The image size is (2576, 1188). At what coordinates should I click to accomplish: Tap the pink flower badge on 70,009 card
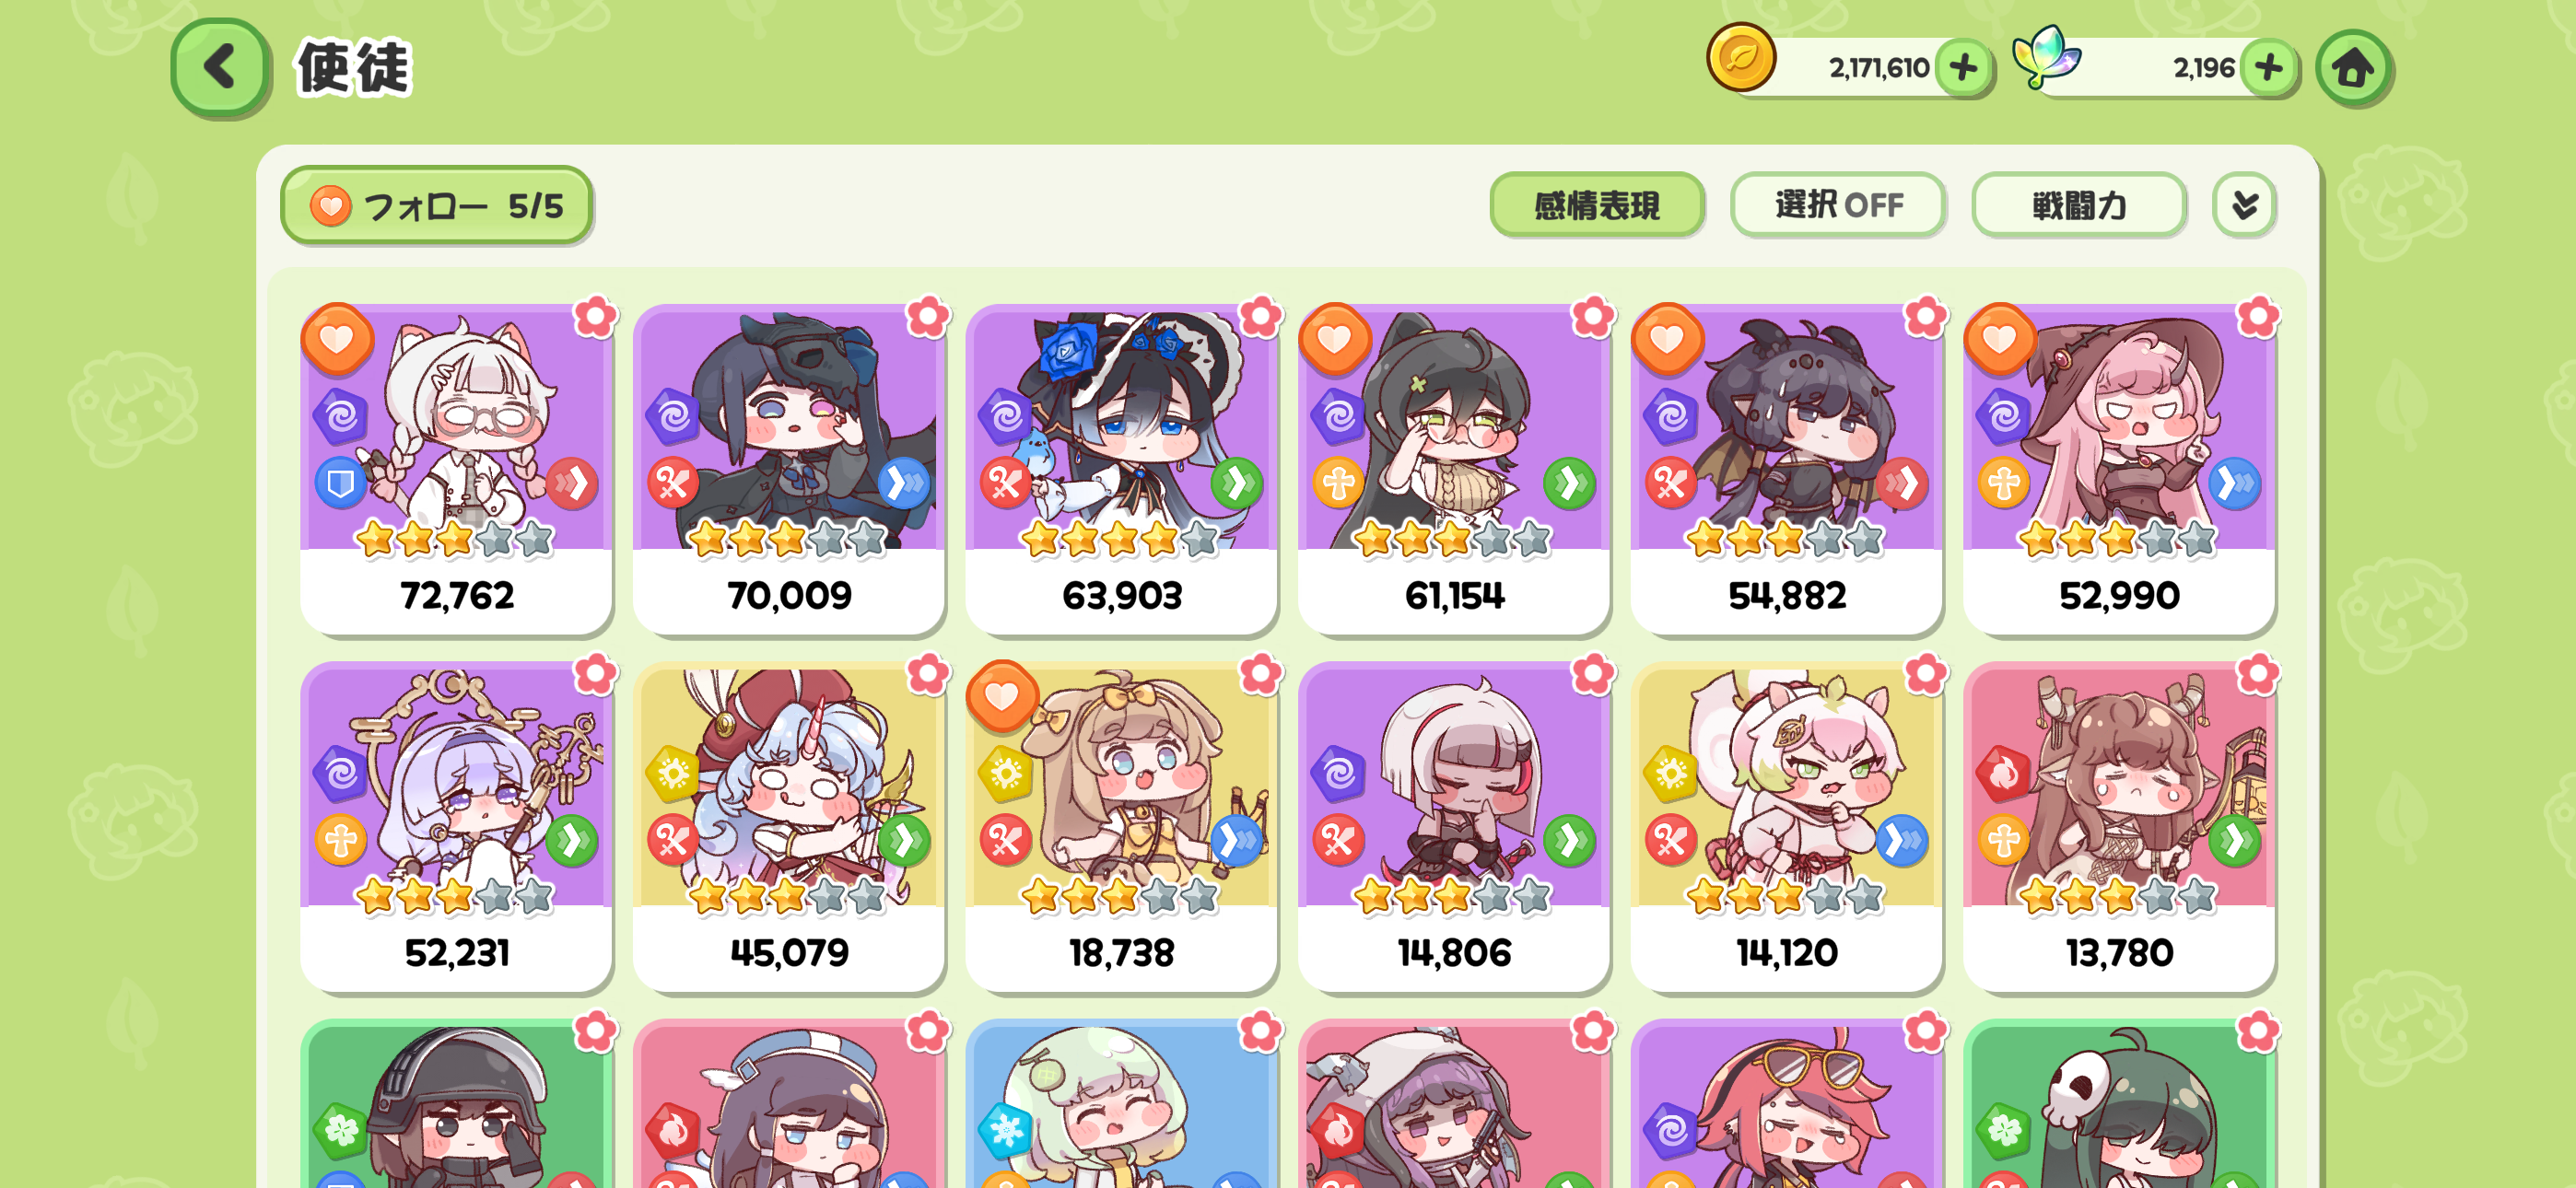click(928, 317)
